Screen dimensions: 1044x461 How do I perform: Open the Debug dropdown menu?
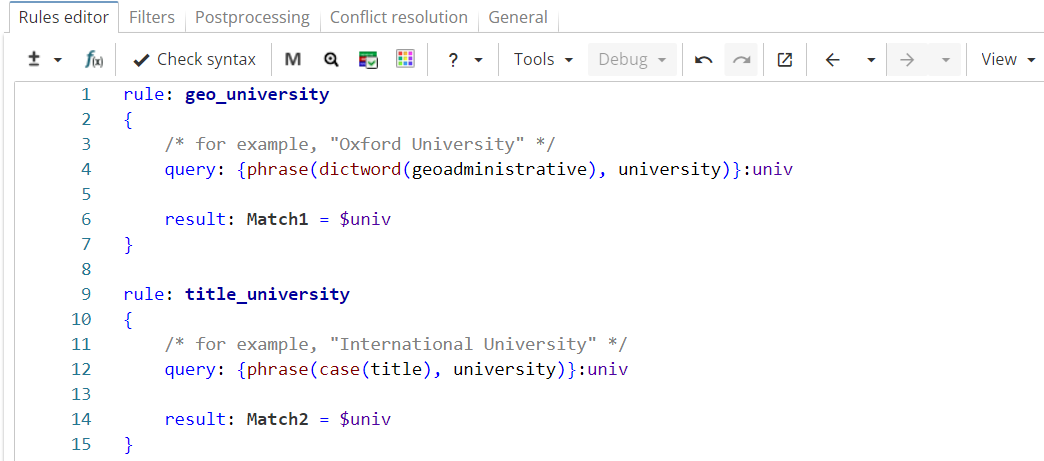[633, 59]
